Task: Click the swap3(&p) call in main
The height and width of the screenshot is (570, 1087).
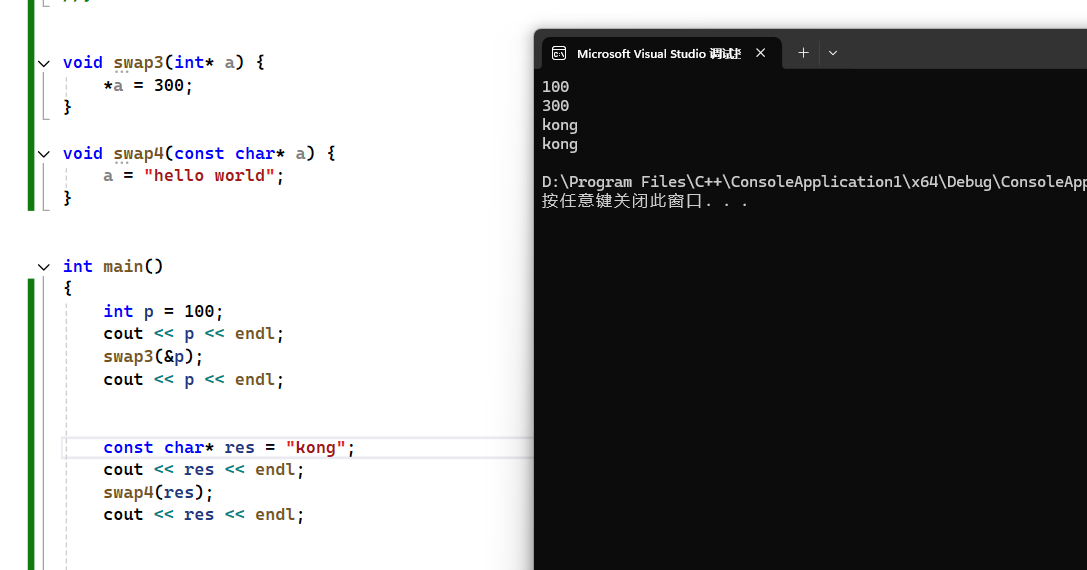Action: 152,357
